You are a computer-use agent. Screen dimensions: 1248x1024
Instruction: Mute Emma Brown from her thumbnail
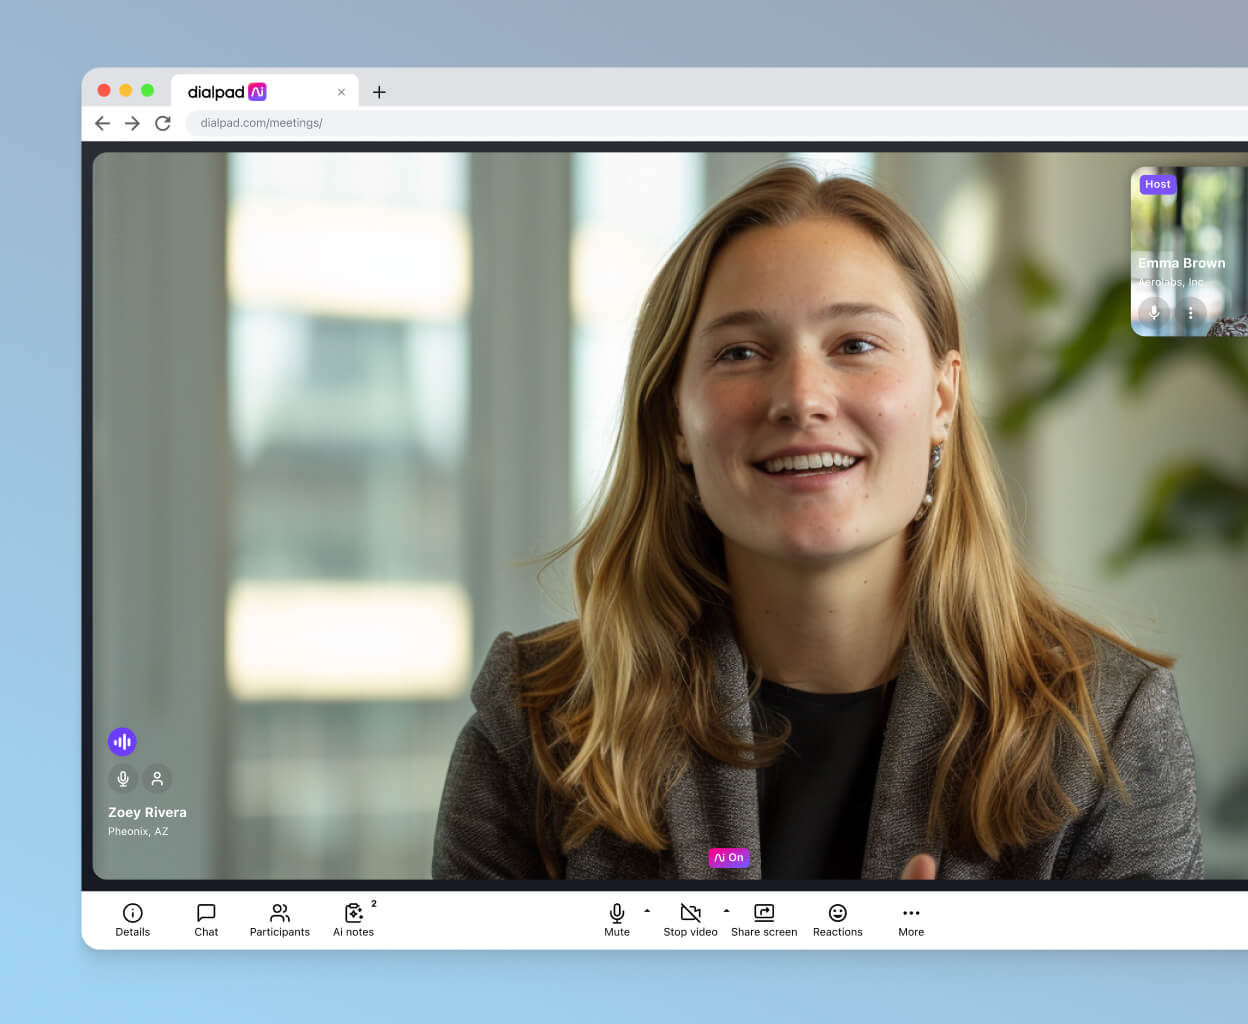[x=1153, y=313]
